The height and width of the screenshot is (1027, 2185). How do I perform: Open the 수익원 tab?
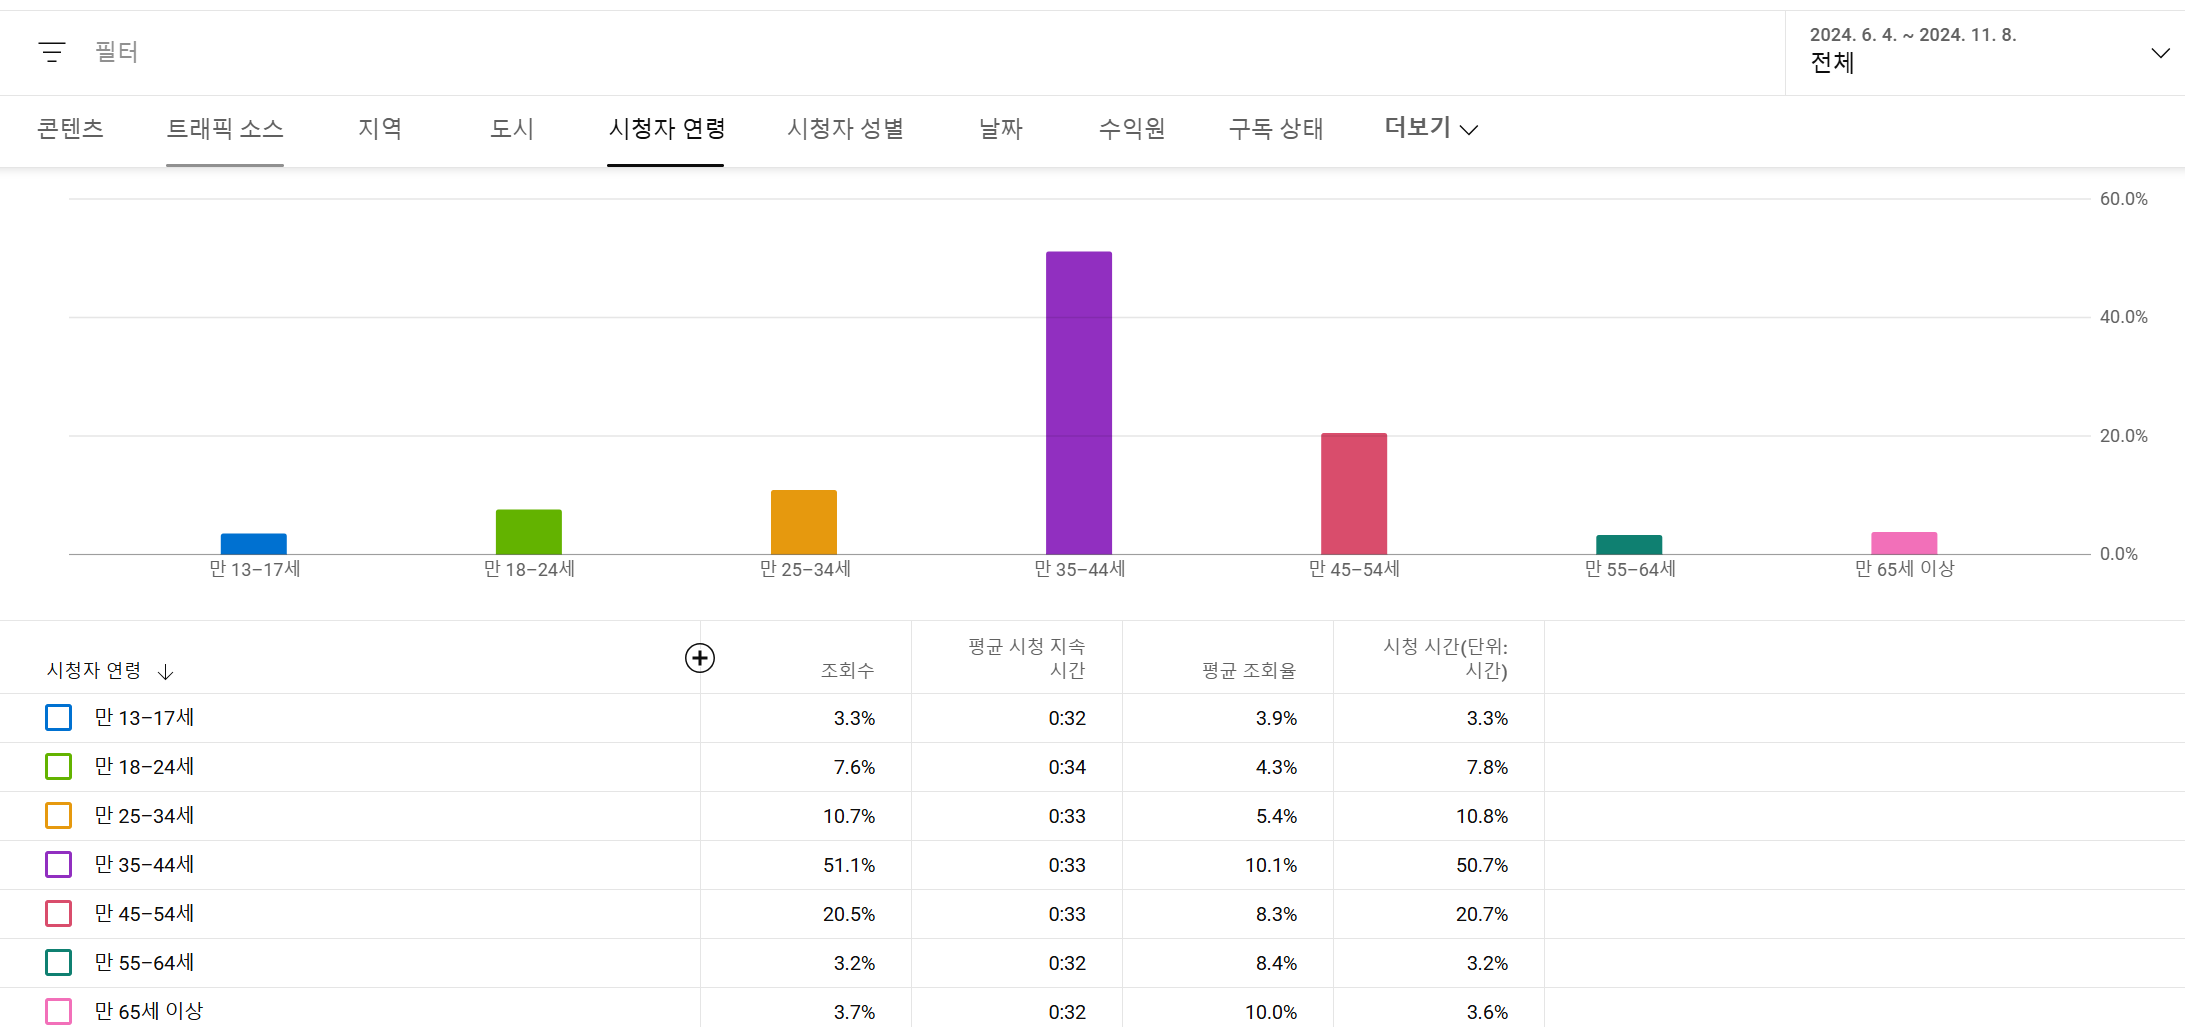[x=1132, y=128]
